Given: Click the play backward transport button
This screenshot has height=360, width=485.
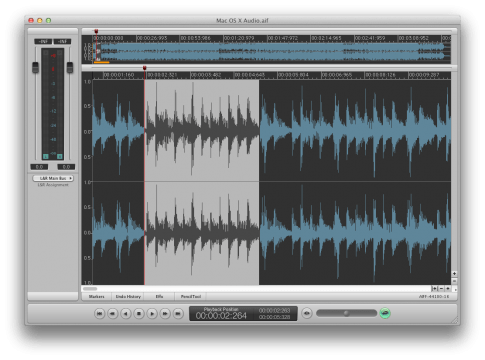Looking at the screenshot, I should [126, 314].
